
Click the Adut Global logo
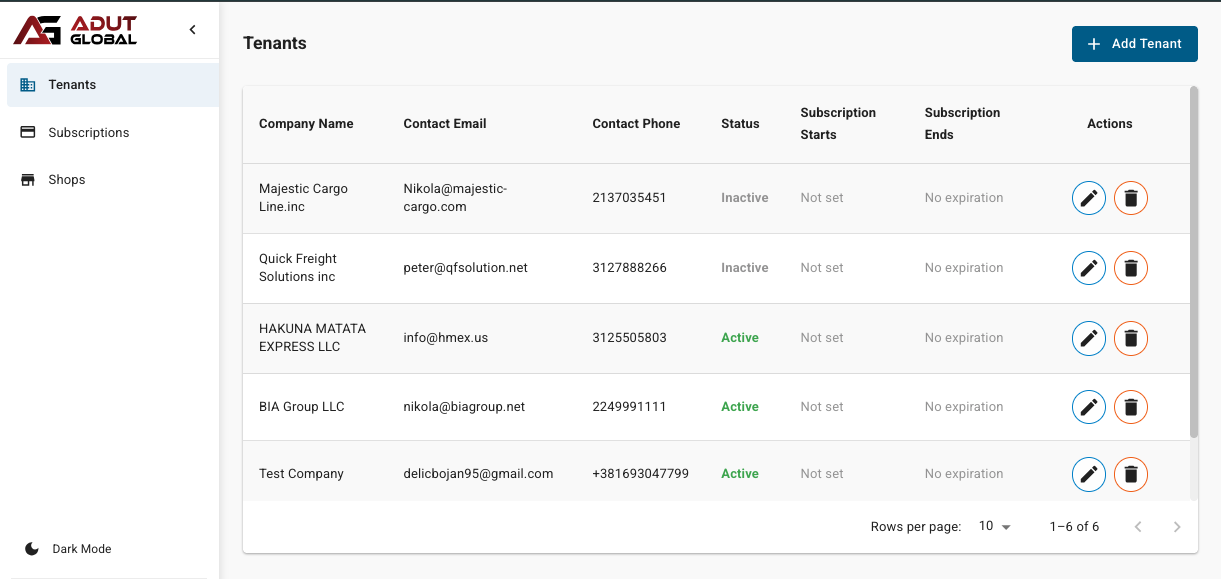(76, 30)
